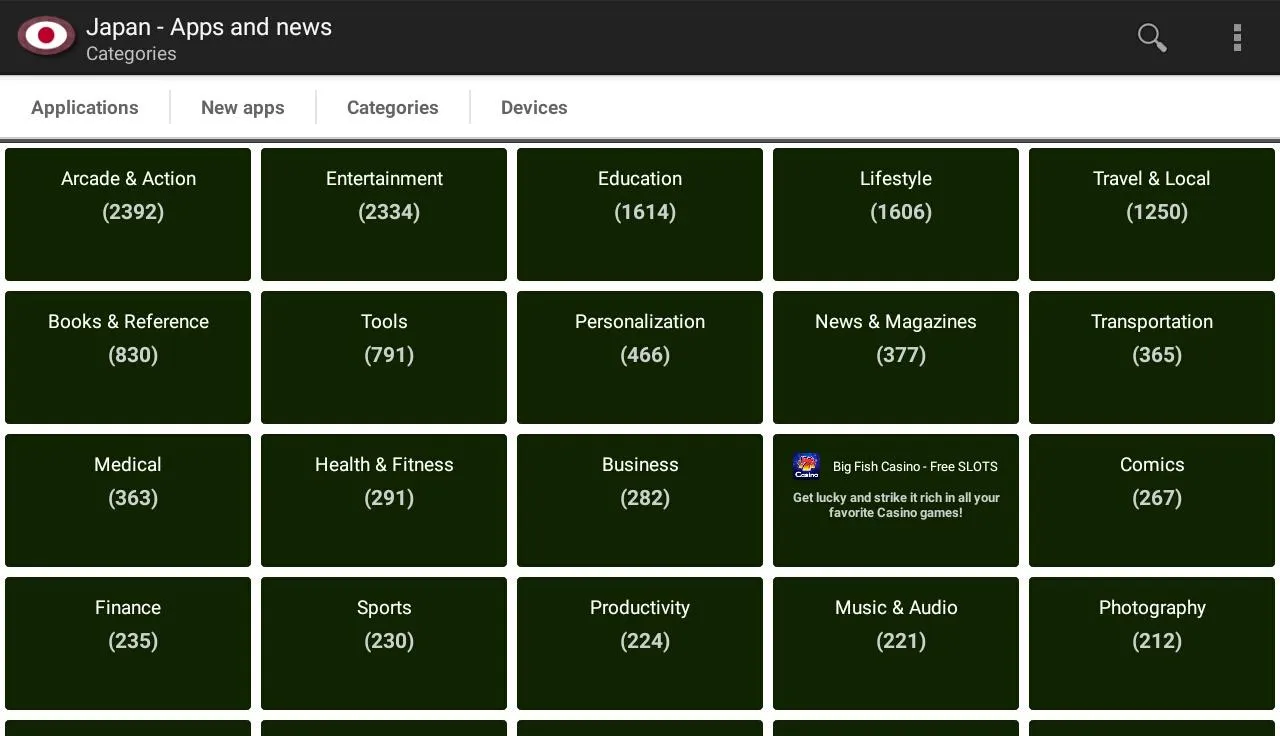Open the Medical category tile

tap(128, 500)
